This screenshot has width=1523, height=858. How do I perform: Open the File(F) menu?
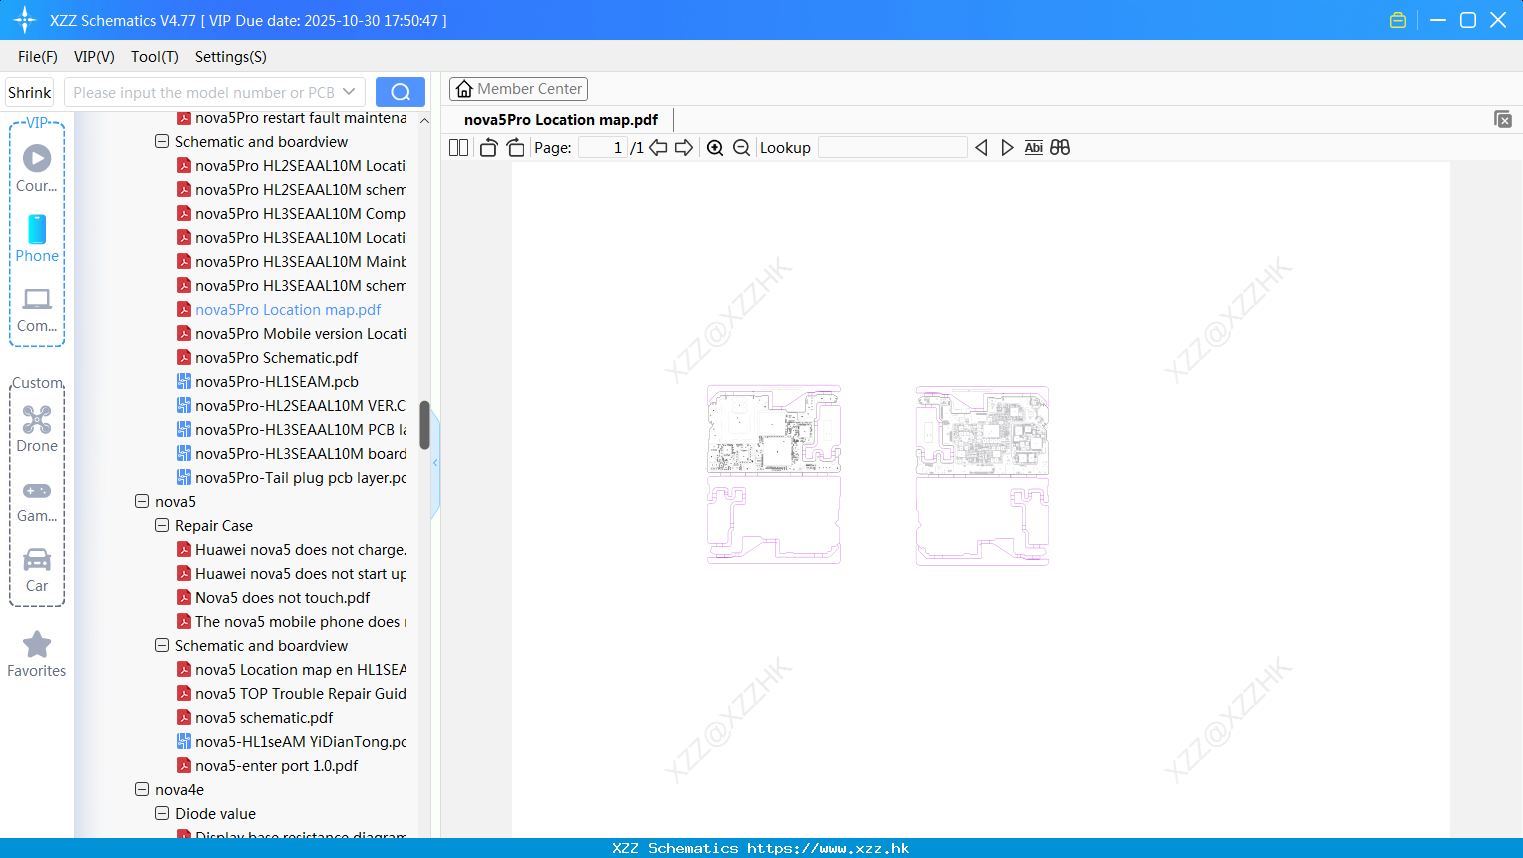coord(38,57)
